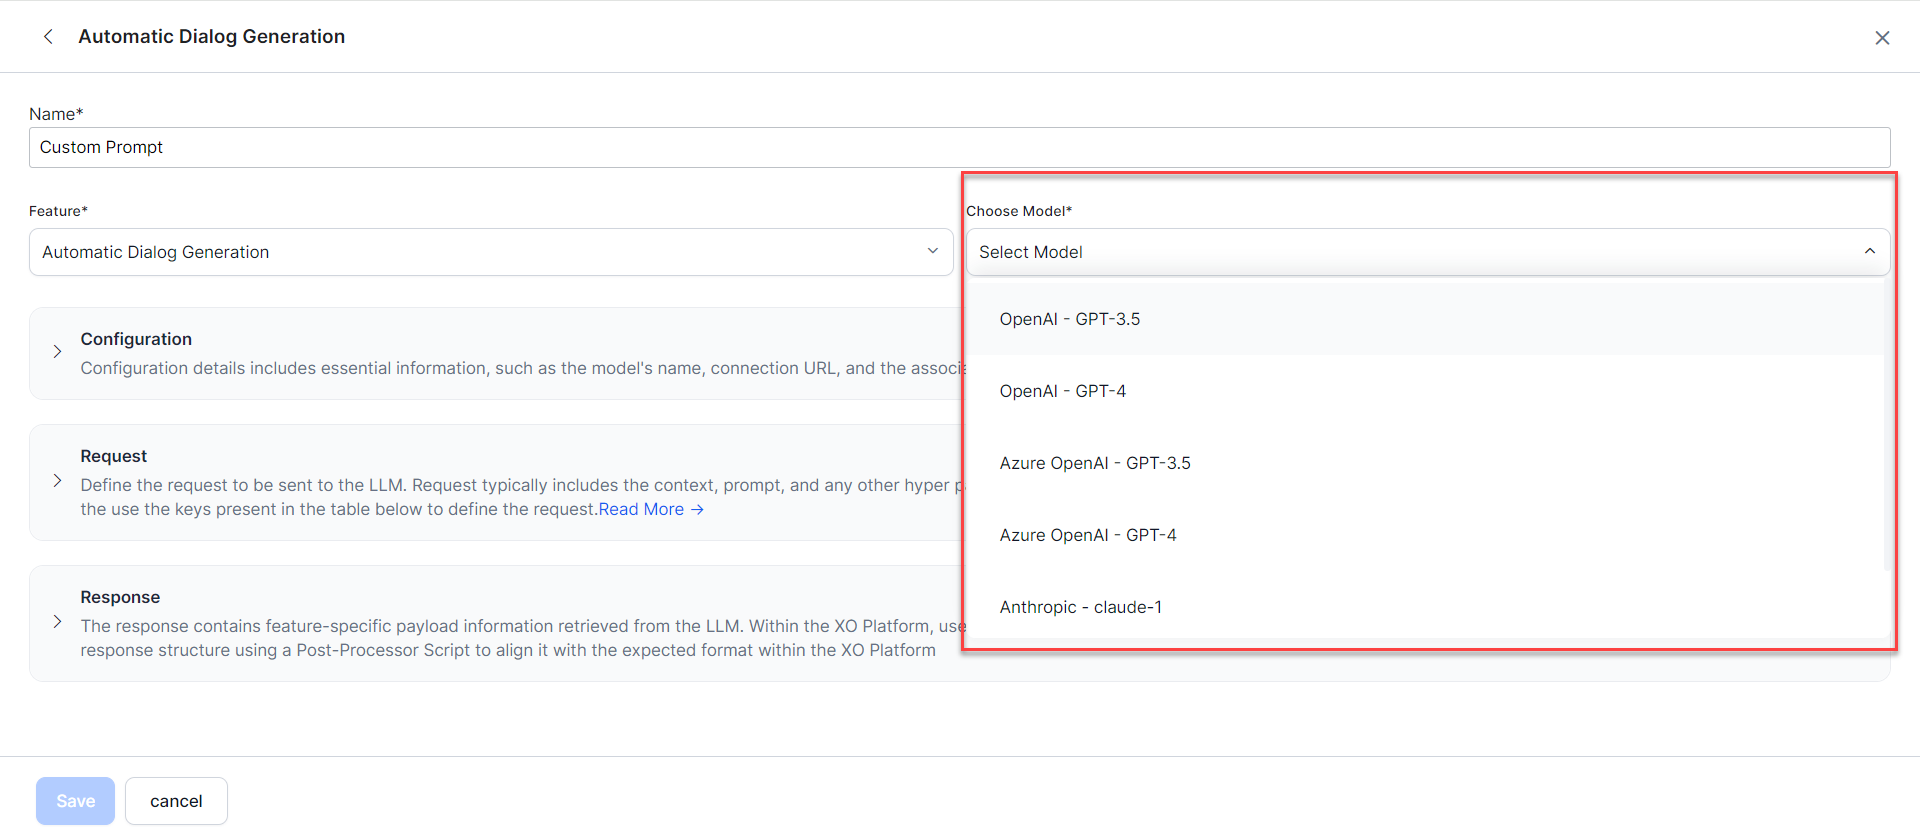Viewport: 1920px width, 827px height.
Task: Expand the Response section chevron
Action: pyautogui.click(x=57, y=622)
